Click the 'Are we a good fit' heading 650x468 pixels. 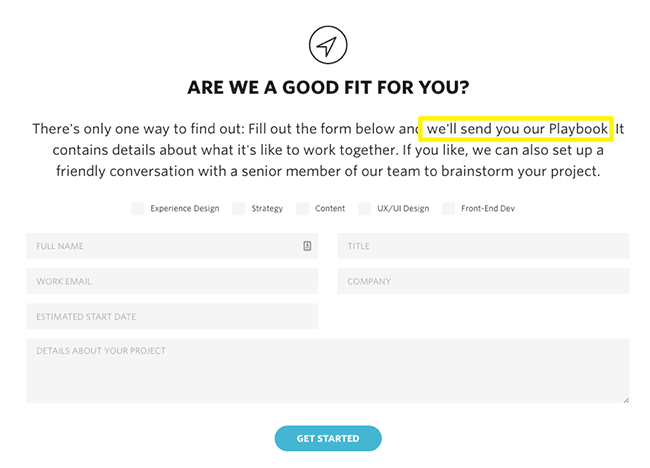pos(328,87)
